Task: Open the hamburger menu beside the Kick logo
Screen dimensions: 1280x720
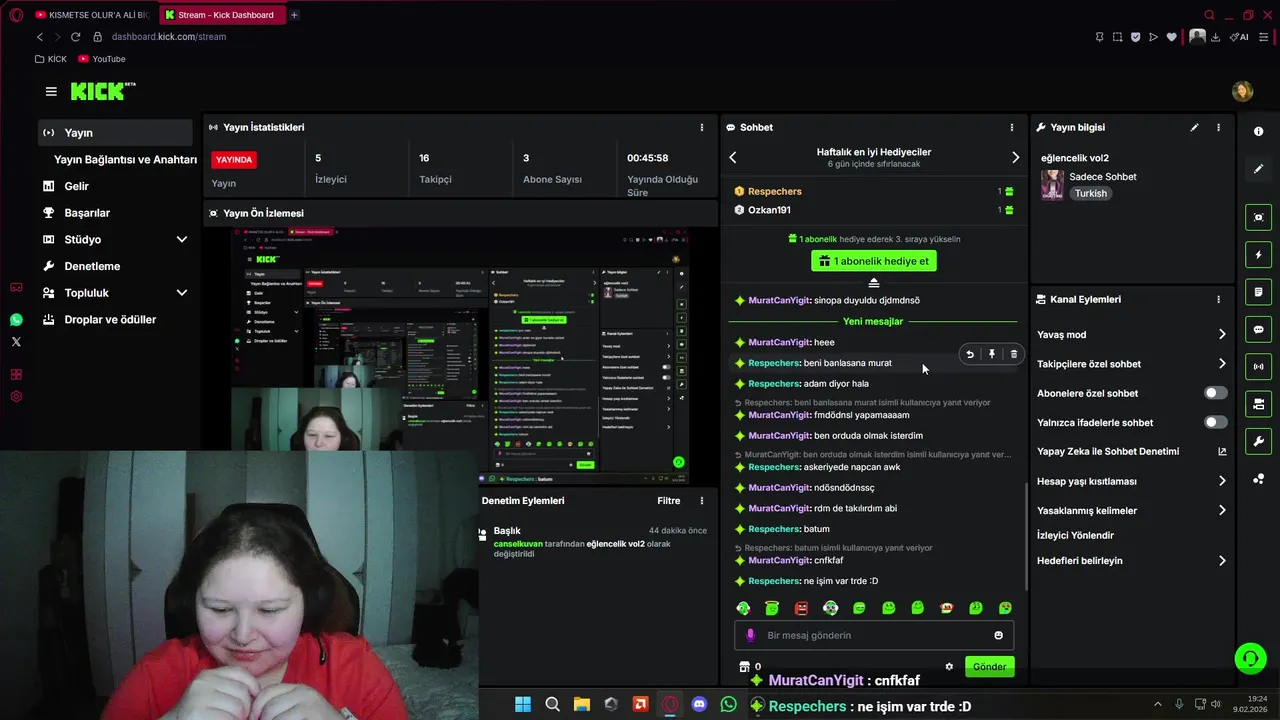Action: click(51, 91)
